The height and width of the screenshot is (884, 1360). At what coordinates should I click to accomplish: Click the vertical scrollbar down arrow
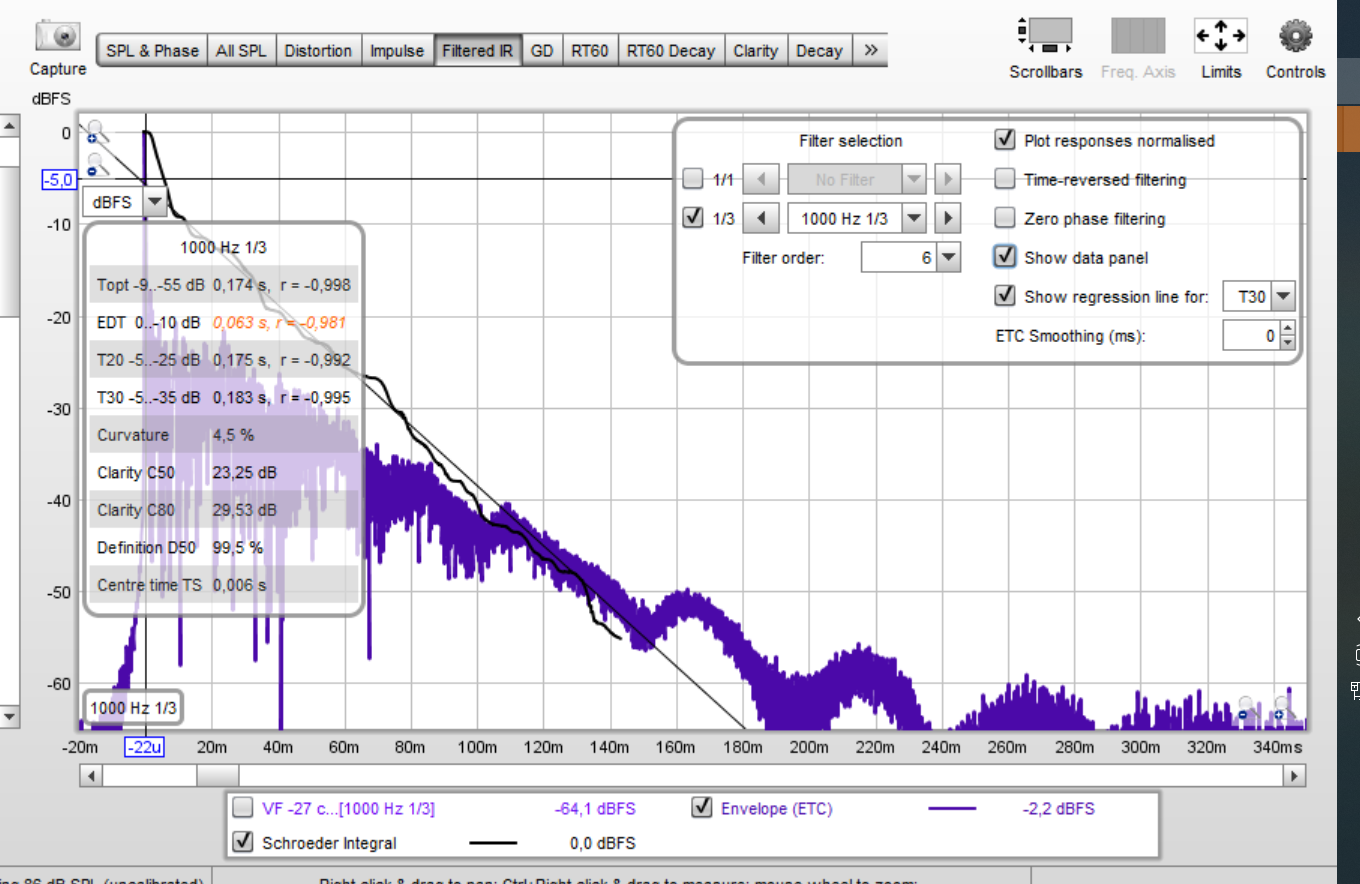click(9, 716)
